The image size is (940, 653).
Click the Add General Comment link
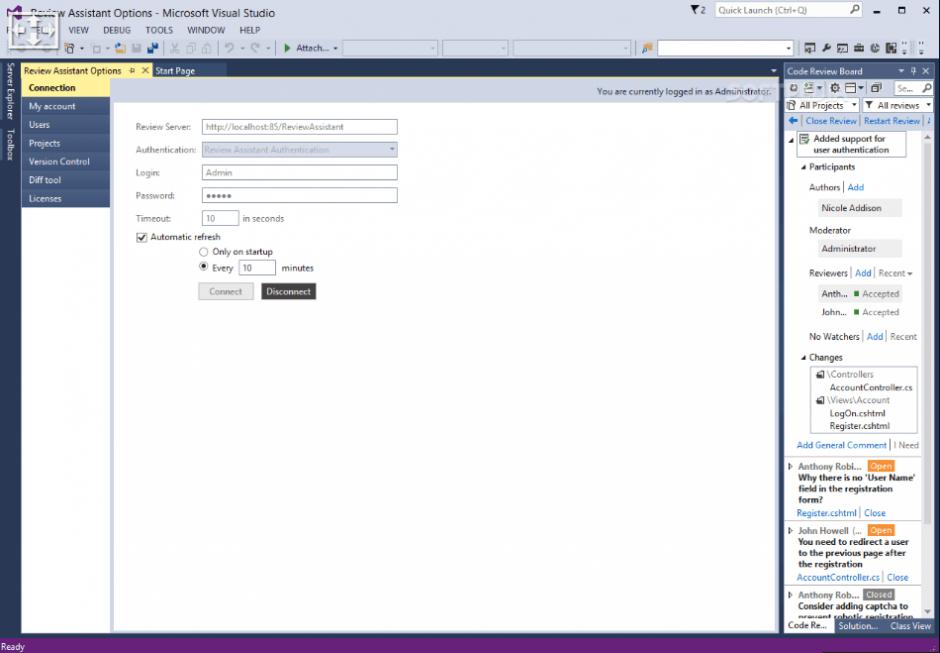pyautogui.click(x=841, y=445)
